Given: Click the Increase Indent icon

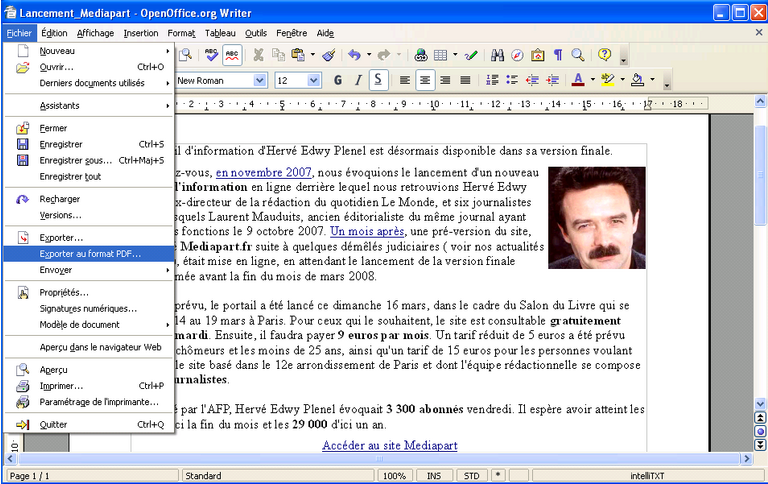Looking at the screenshot, I should click(x=552, y=80).
